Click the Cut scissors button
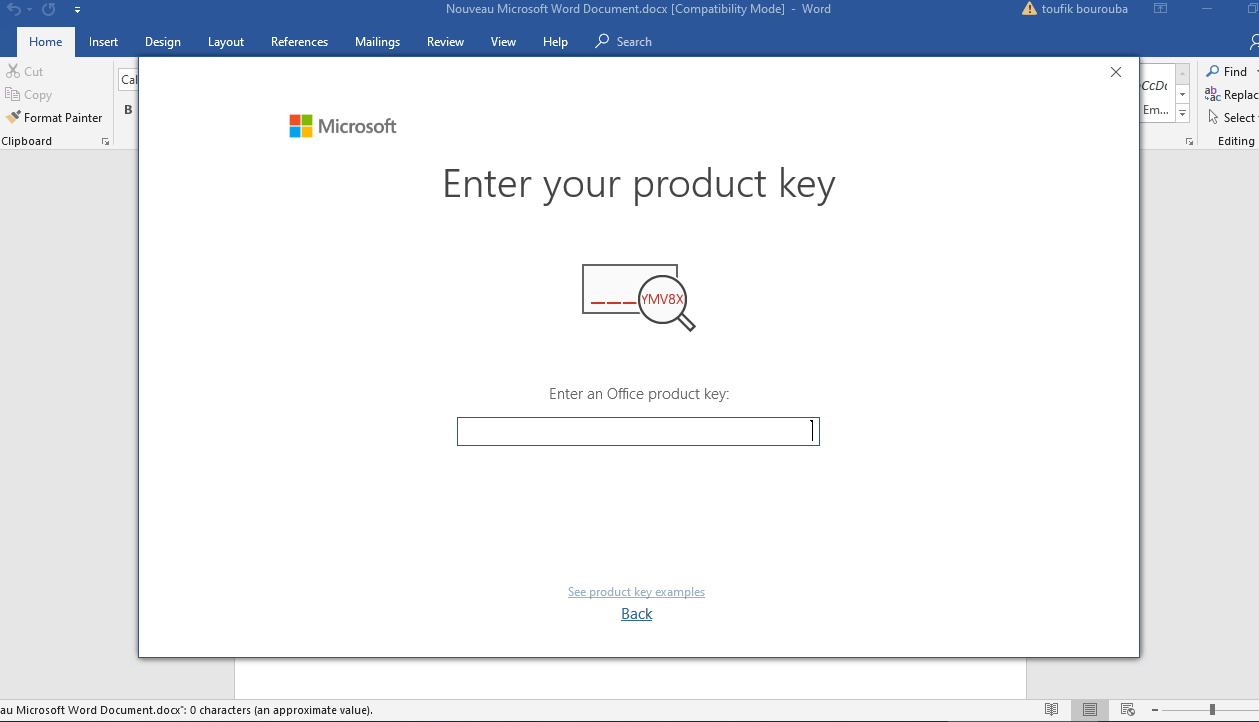Screen dimensions: 1259x722 coord(25,71)
